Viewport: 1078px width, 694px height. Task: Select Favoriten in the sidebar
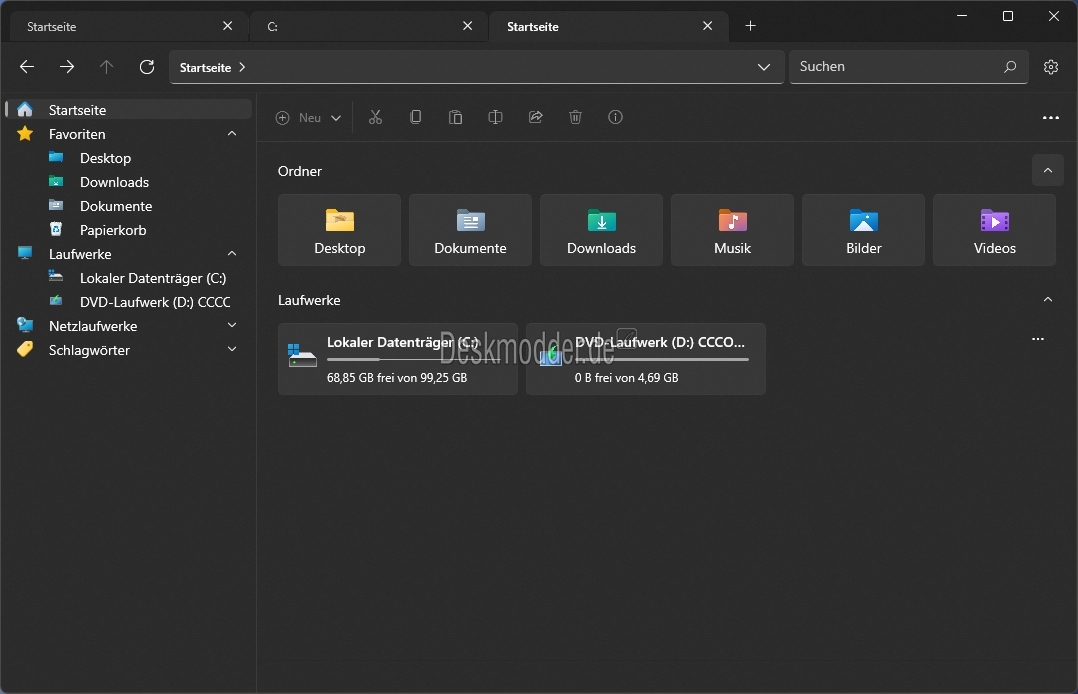click(129, 133)
